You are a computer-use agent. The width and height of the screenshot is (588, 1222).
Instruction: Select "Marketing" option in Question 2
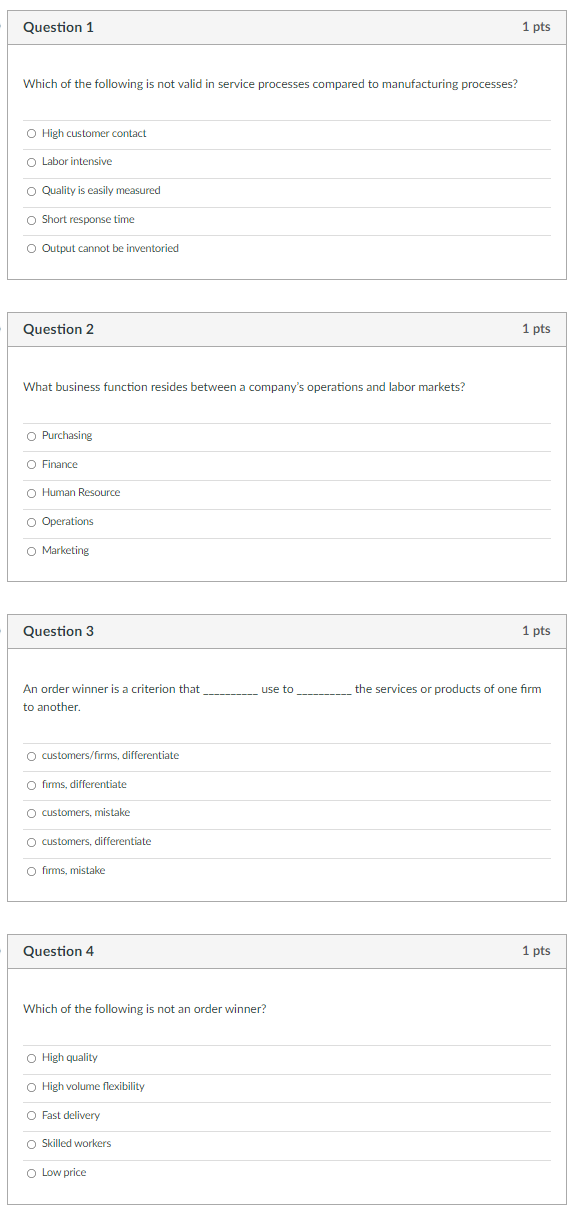(x=31, y=550)
